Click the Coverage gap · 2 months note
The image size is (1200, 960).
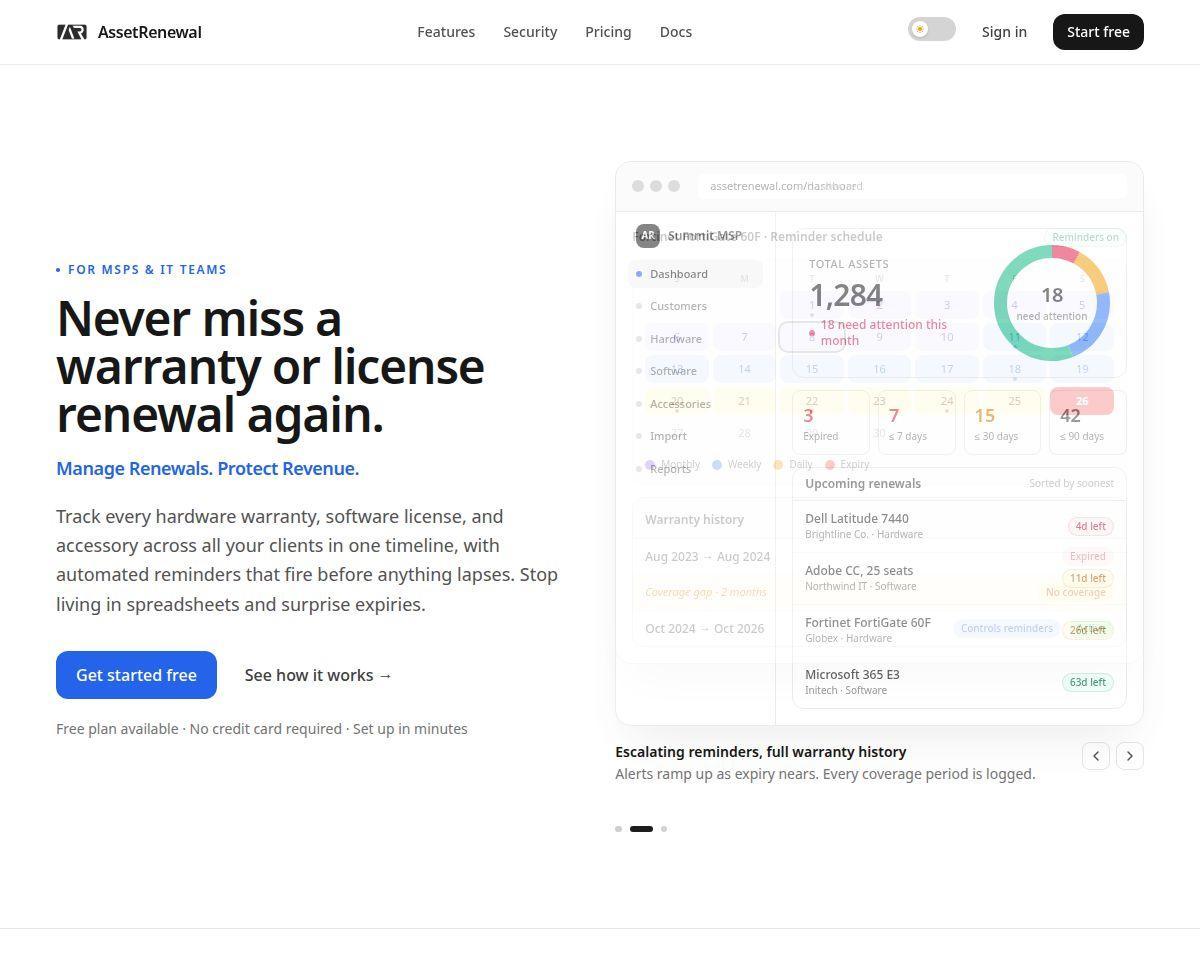(x=706, y=592)
